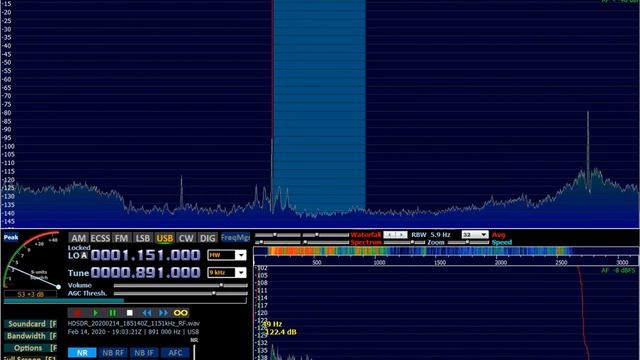
Task: Toggle NR noise reduction
Action: 82,353
